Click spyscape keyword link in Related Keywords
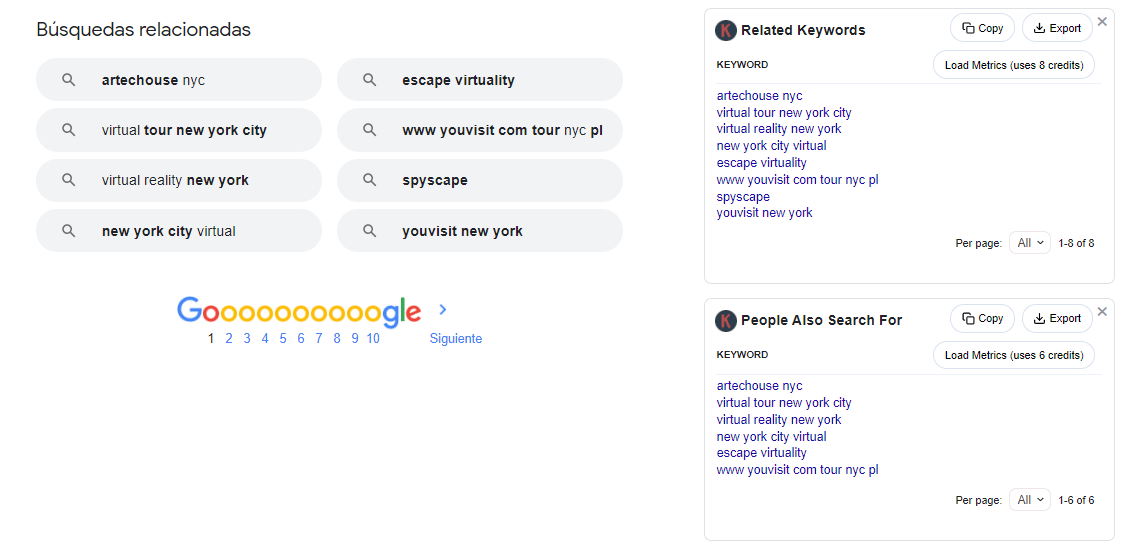 coord(743,197)
